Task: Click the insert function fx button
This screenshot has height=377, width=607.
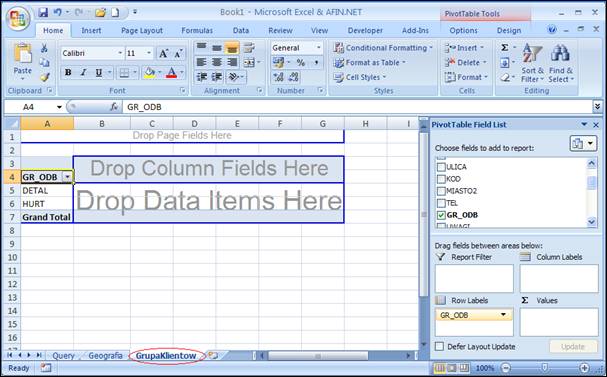Action: tap(114, 107)
